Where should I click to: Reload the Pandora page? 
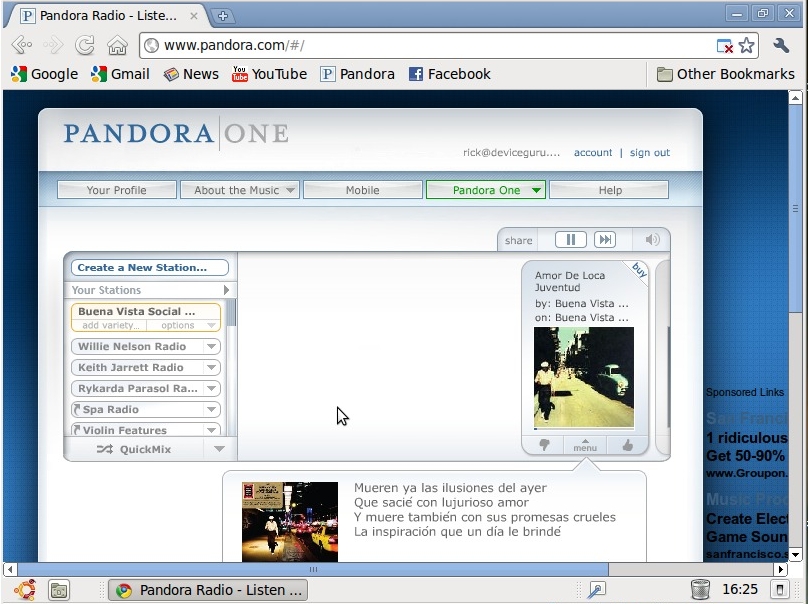pos(85,45)
